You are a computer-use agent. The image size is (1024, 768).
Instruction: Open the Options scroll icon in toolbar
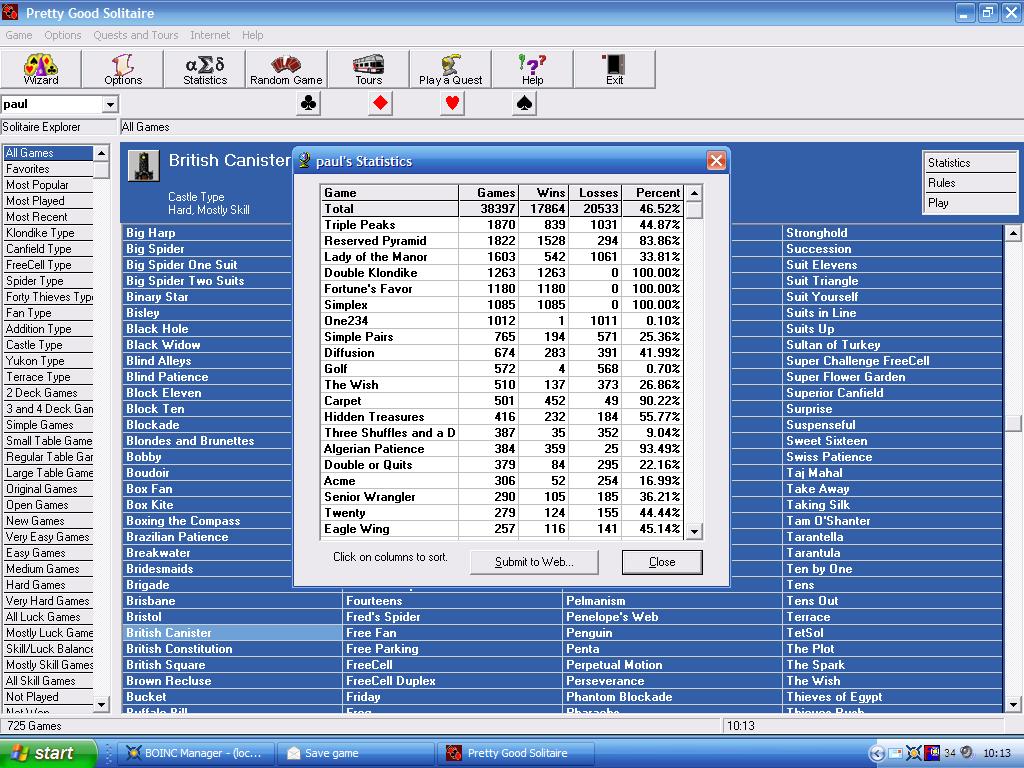(x=123, y=69)
